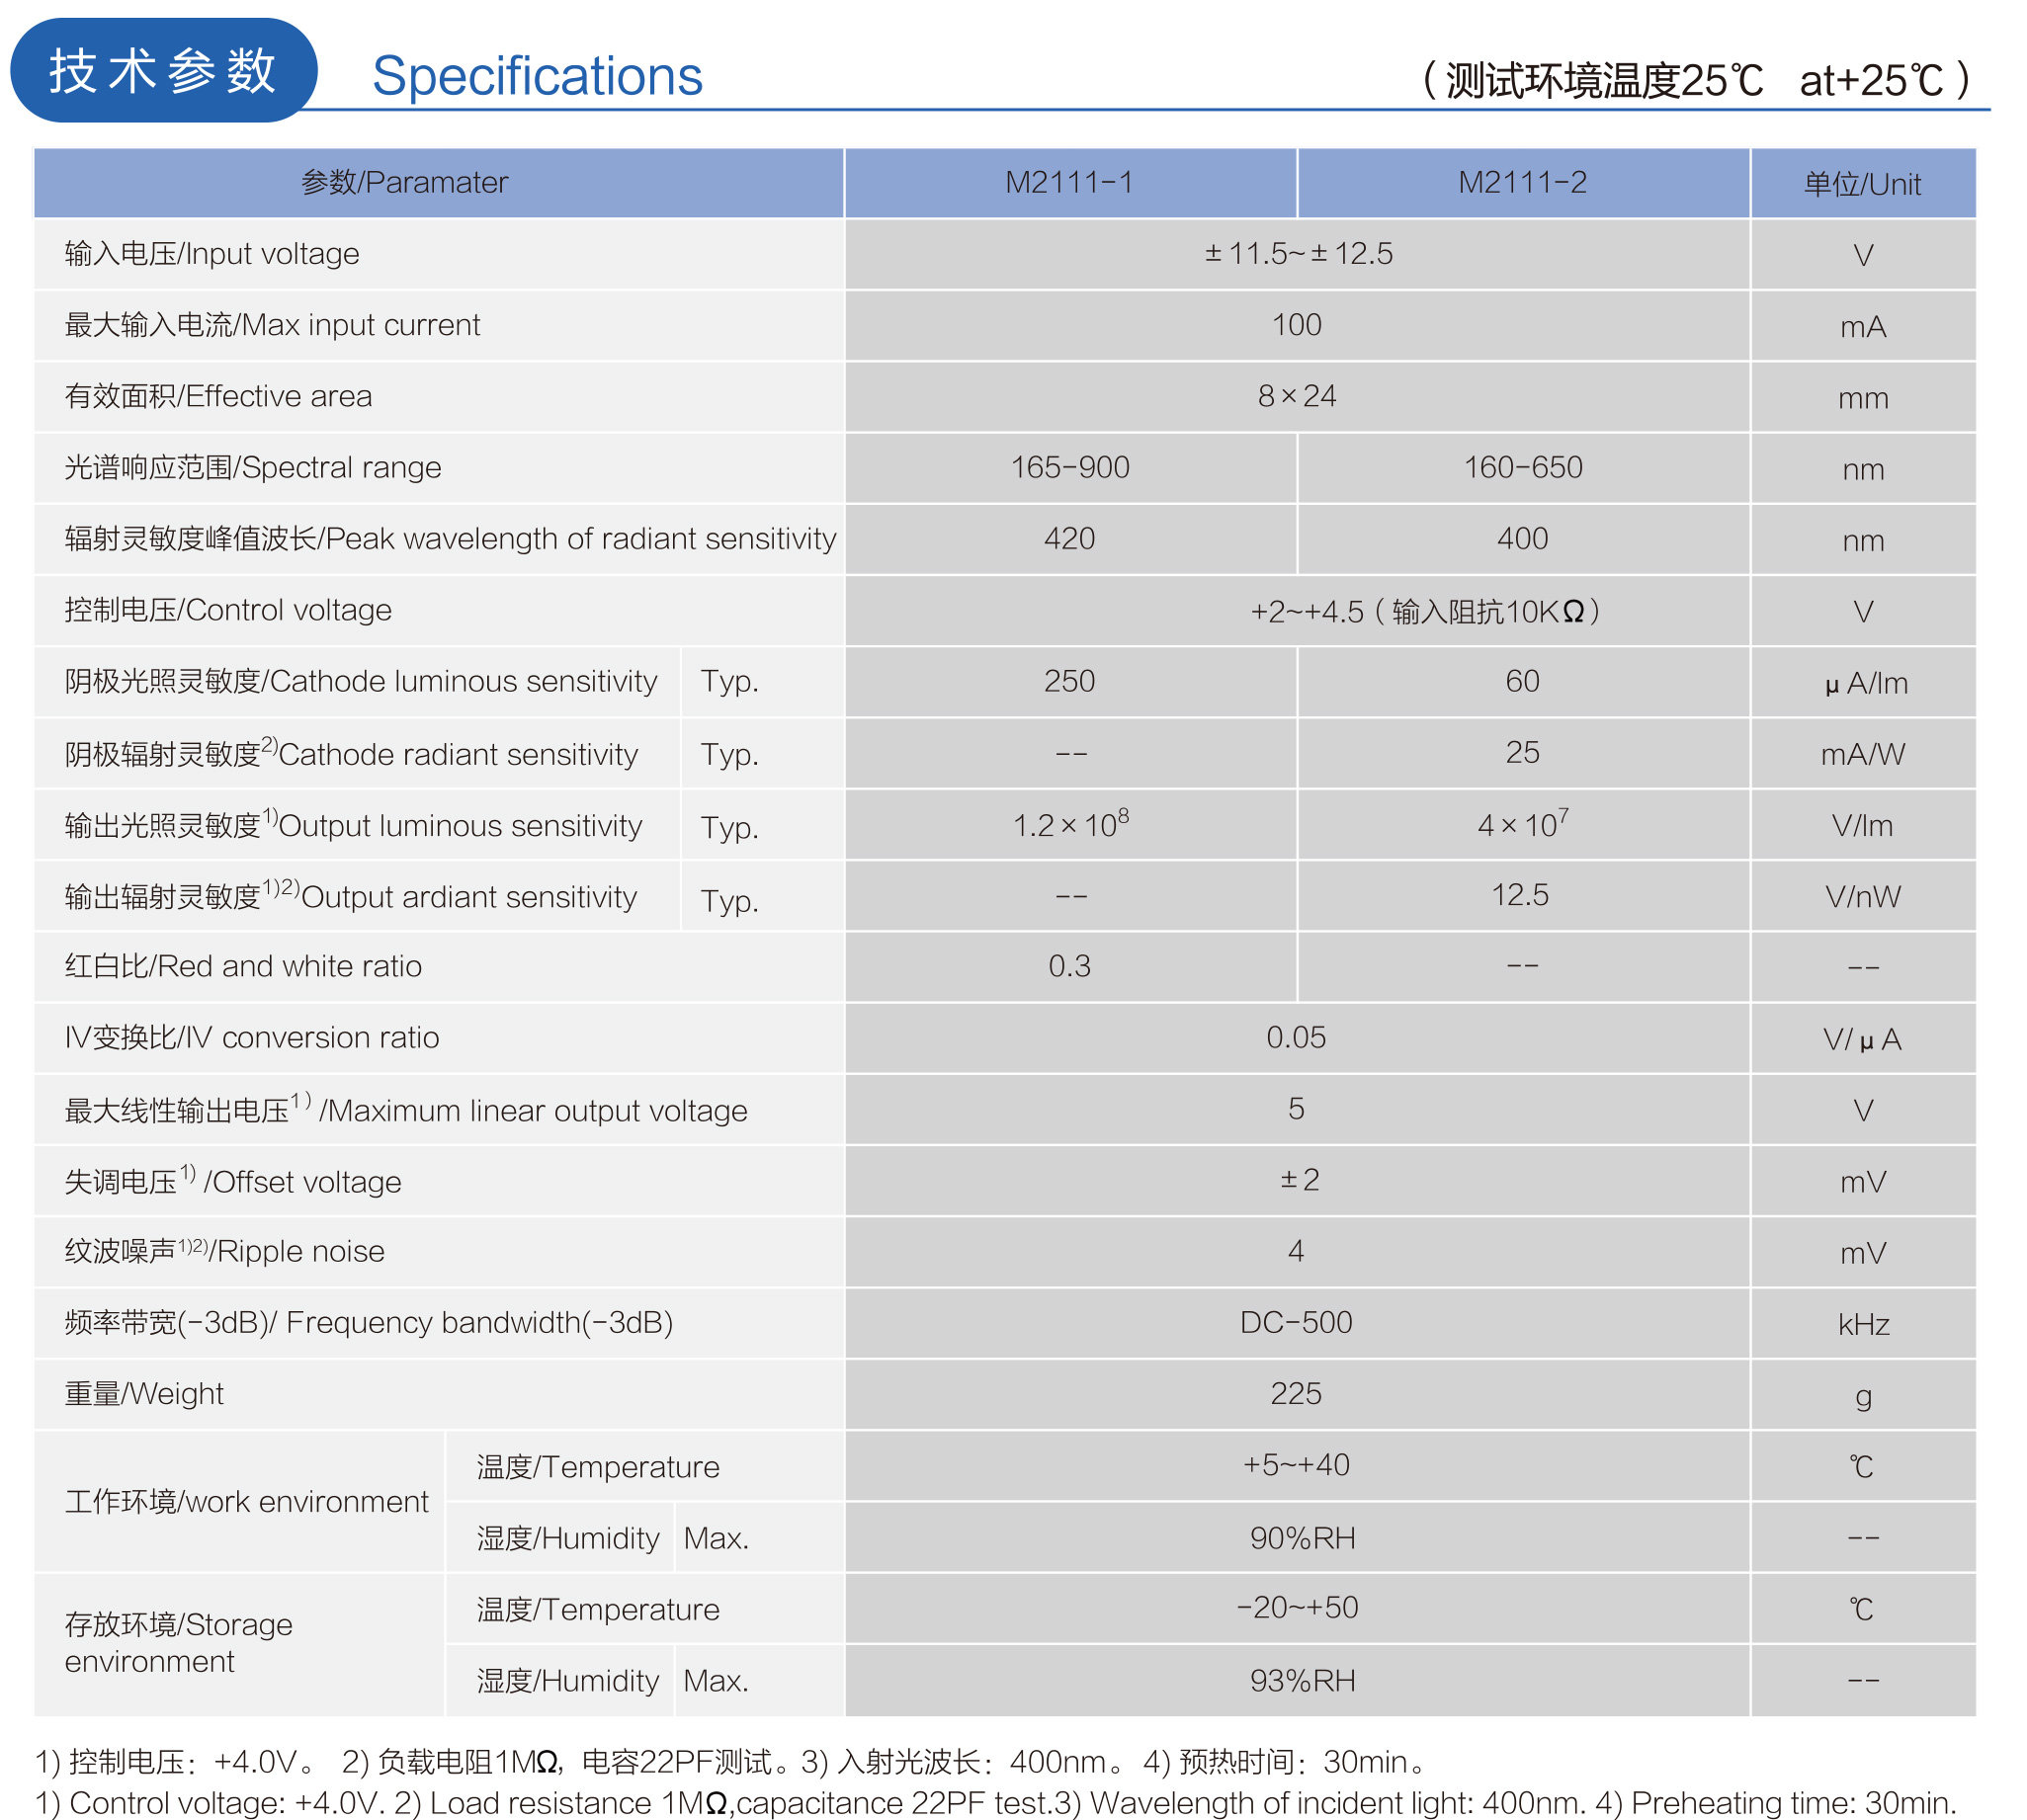The image size is (2027, 1820).
Task: Click the work environment row label
Action: 246,1501
